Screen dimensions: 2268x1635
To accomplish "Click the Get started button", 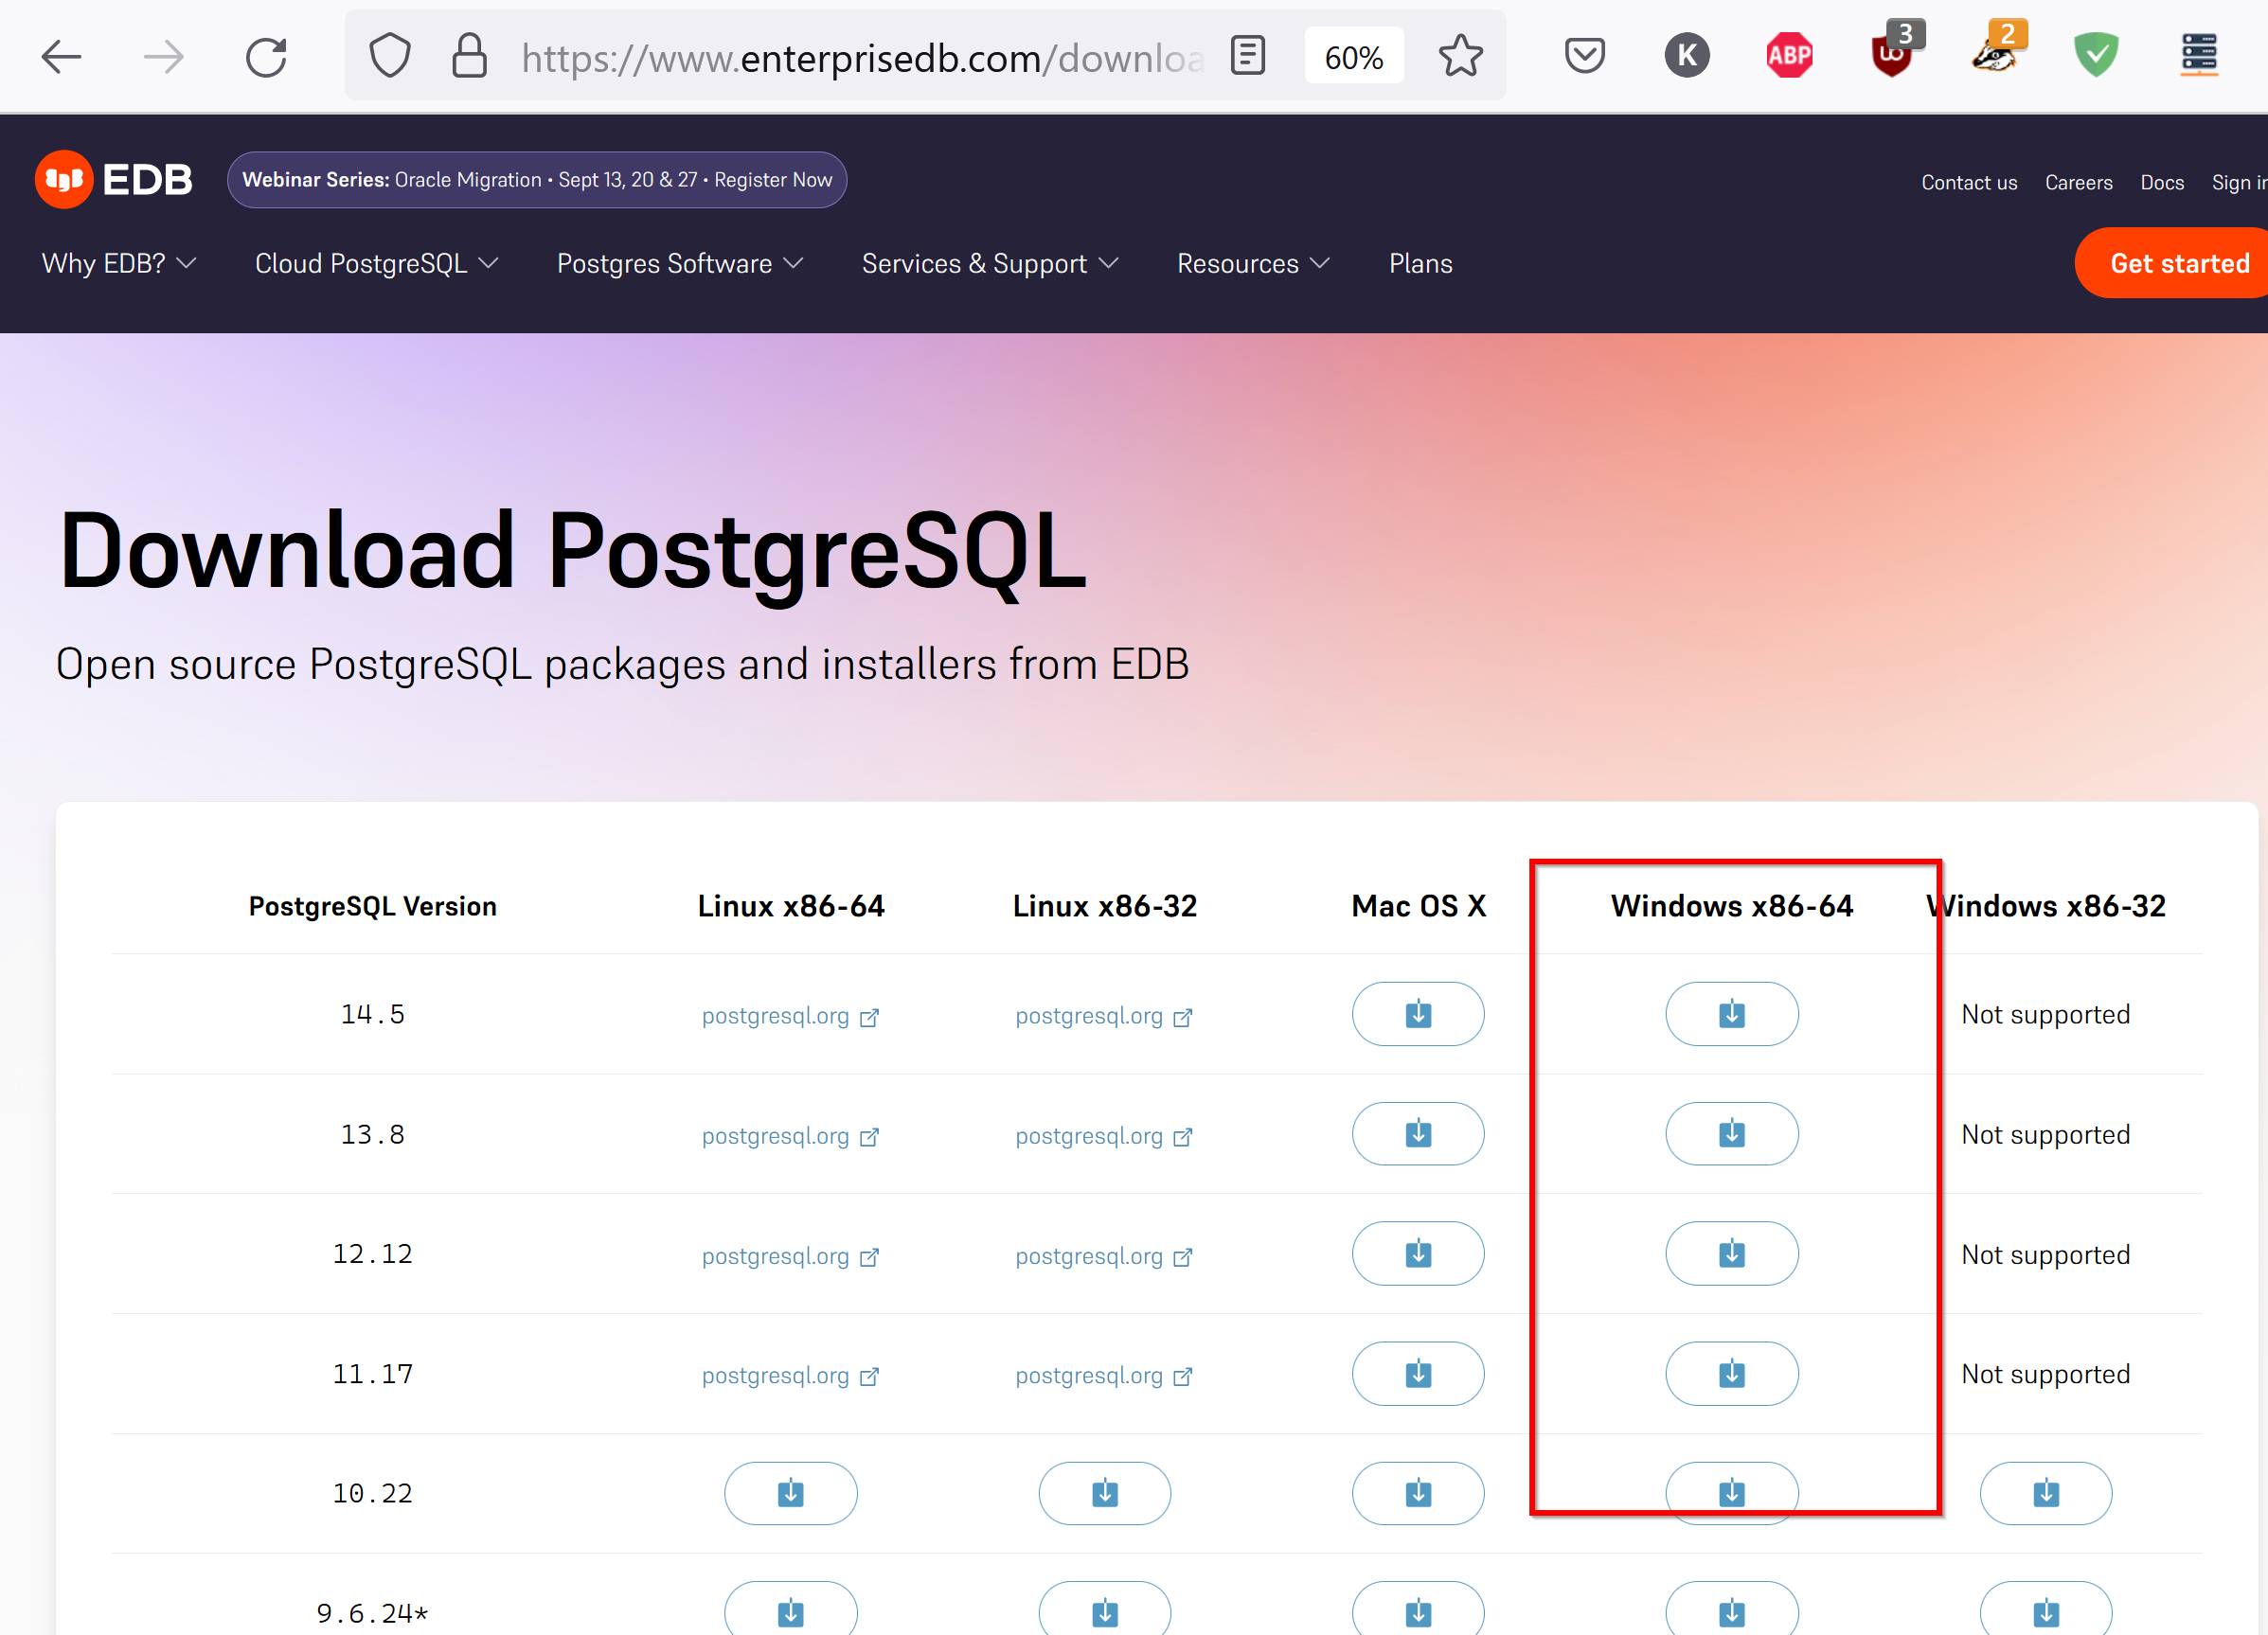I will pos(2172,263).
